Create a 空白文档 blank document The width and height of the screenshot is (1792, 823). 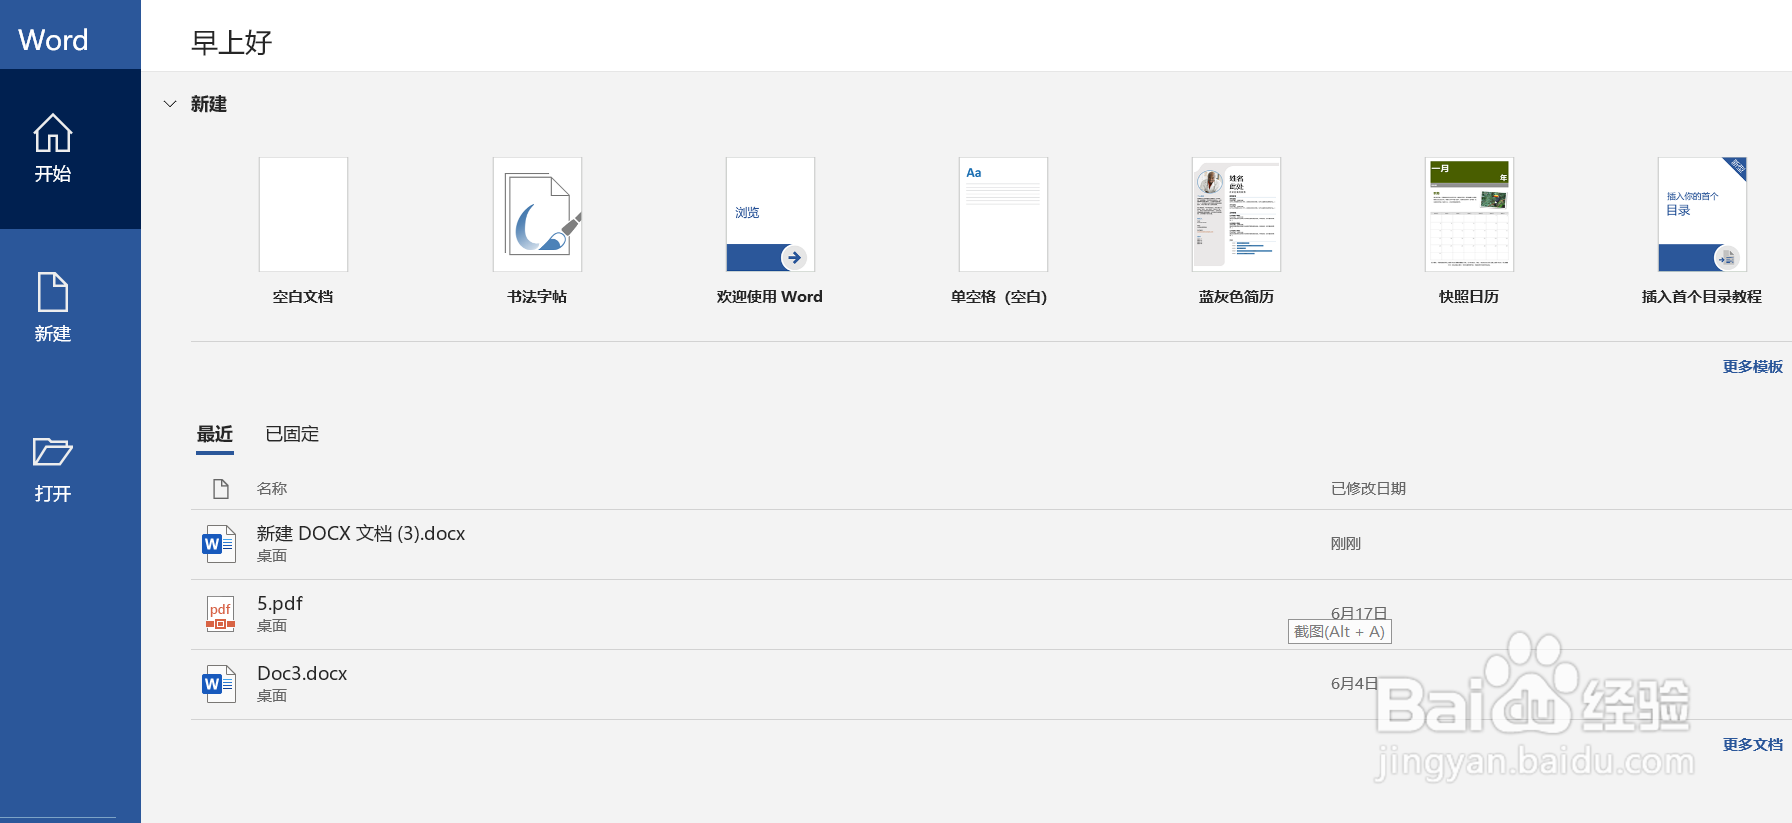click(303, 214)
